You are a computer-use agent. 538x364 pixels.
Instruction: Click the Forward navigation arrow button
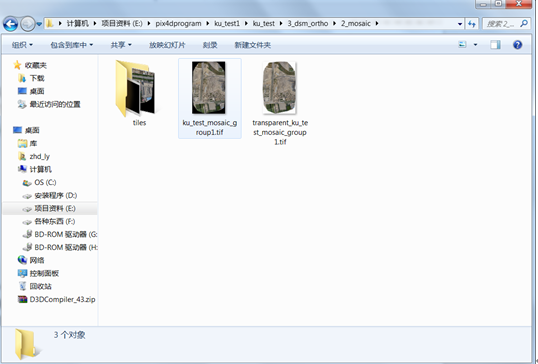[27, 24]
